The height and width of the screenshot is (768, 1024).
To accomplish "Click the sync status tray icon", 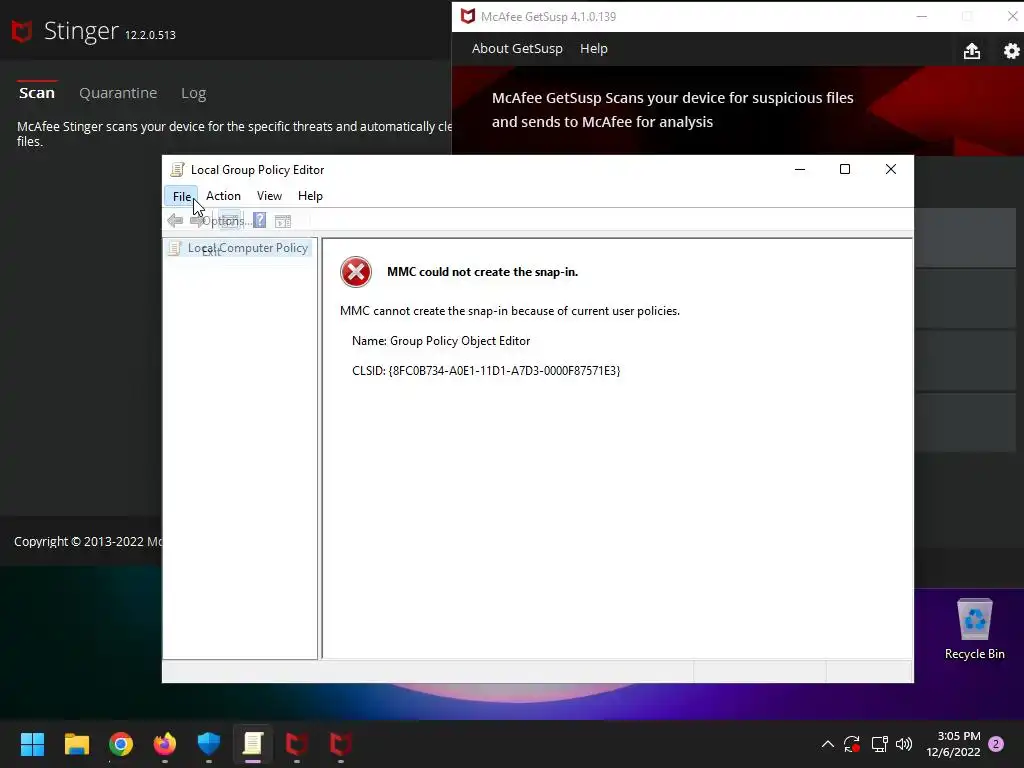I will [x=852, y=744].
